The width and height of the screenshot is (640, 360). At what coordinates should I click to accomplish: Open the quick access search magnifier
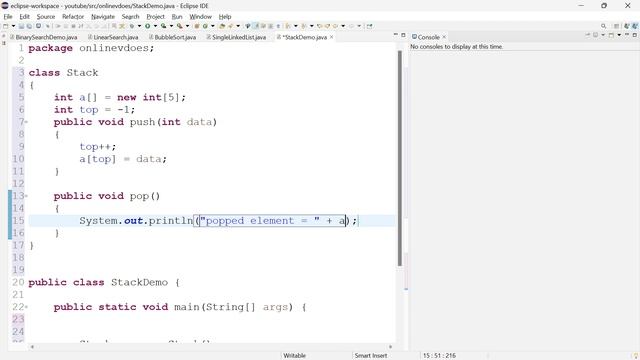[x=603, y=26]
